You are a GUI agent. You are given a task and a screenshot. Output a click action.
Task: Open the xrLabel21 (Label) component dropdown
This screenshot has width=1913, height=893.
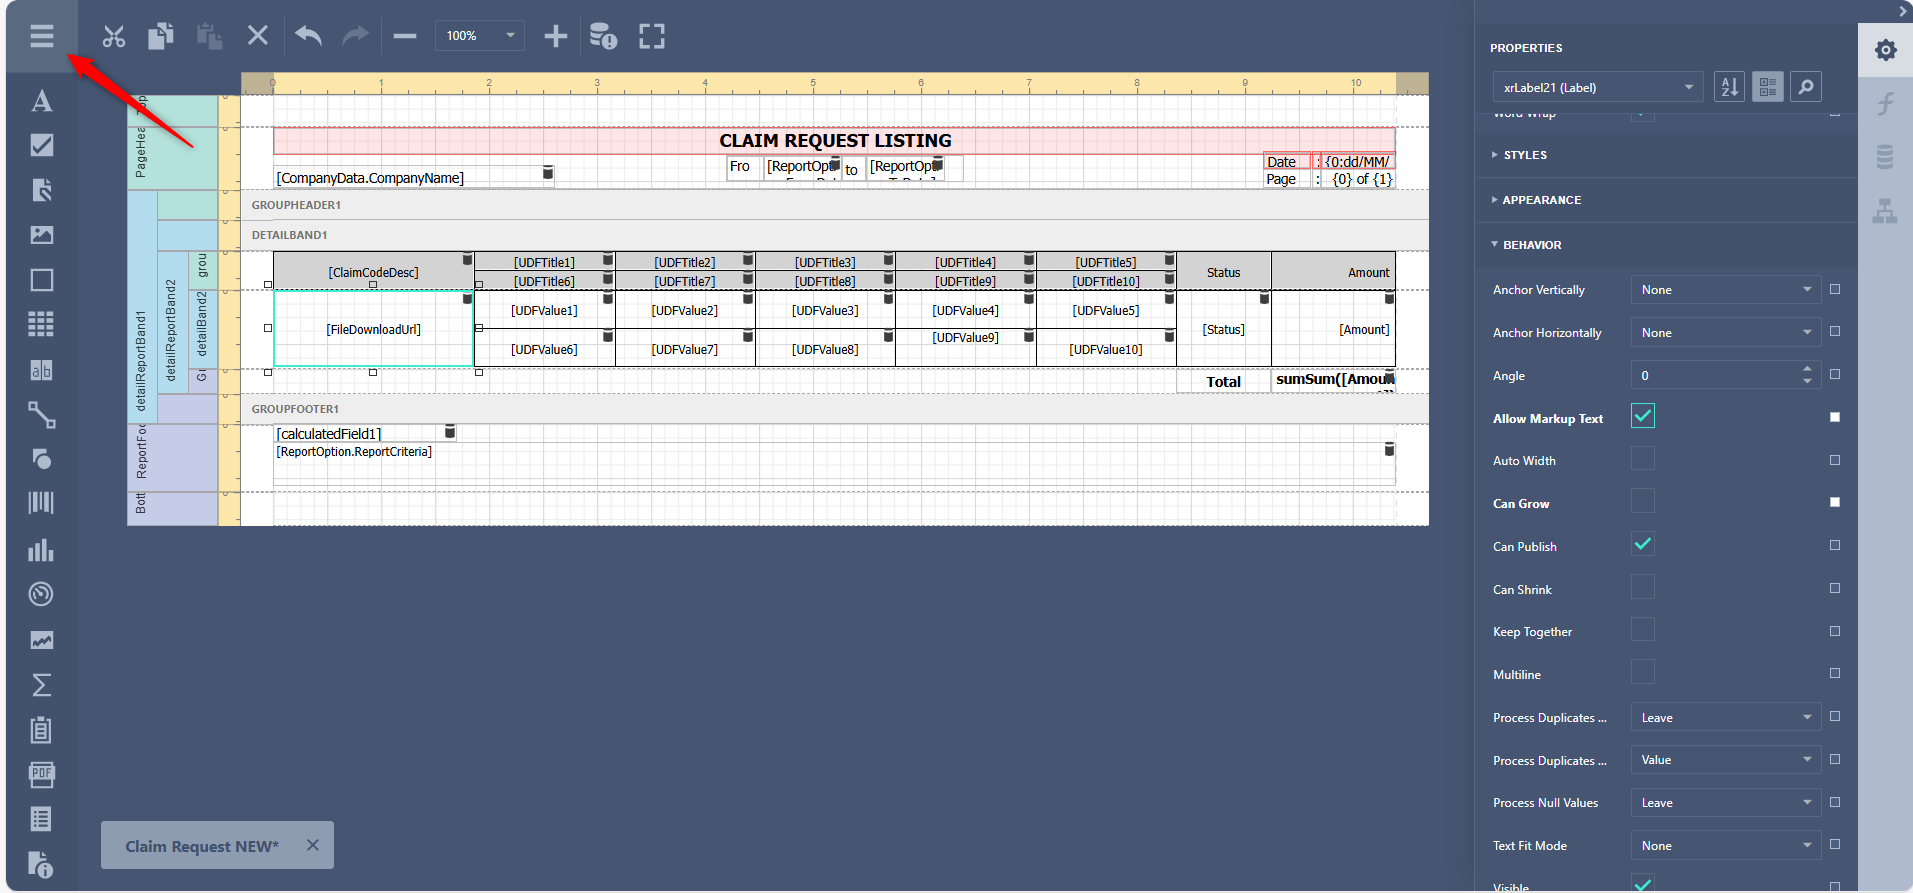click(1598, 87)
